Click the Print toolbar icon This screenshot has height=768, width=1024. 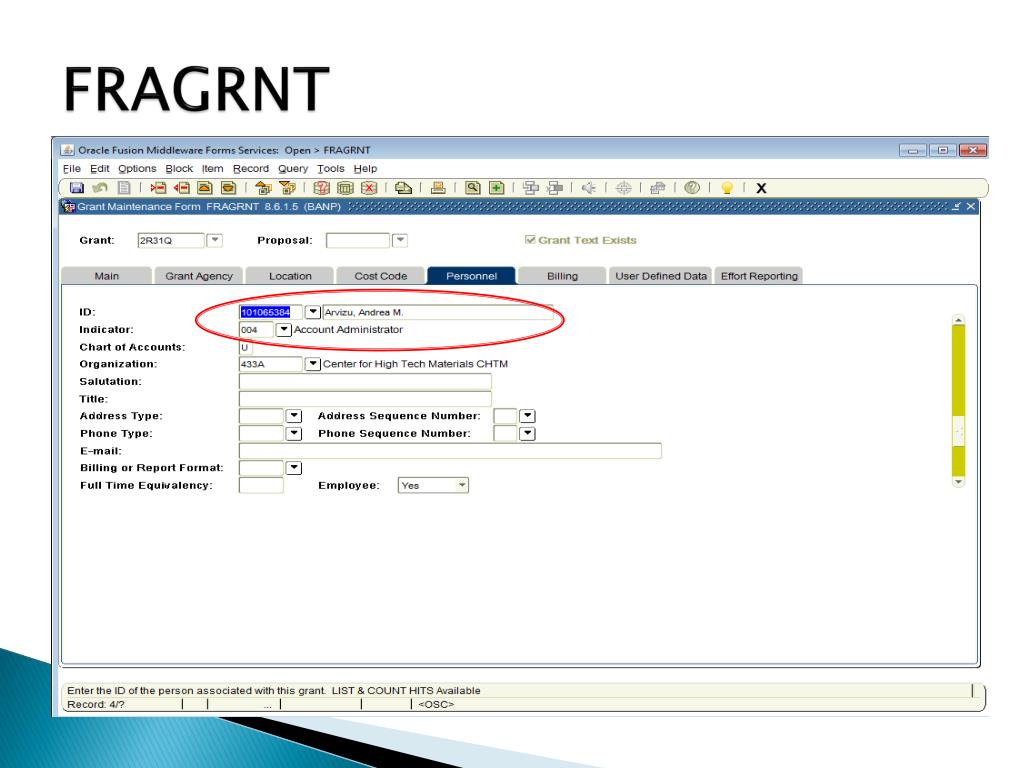point(438,188)
